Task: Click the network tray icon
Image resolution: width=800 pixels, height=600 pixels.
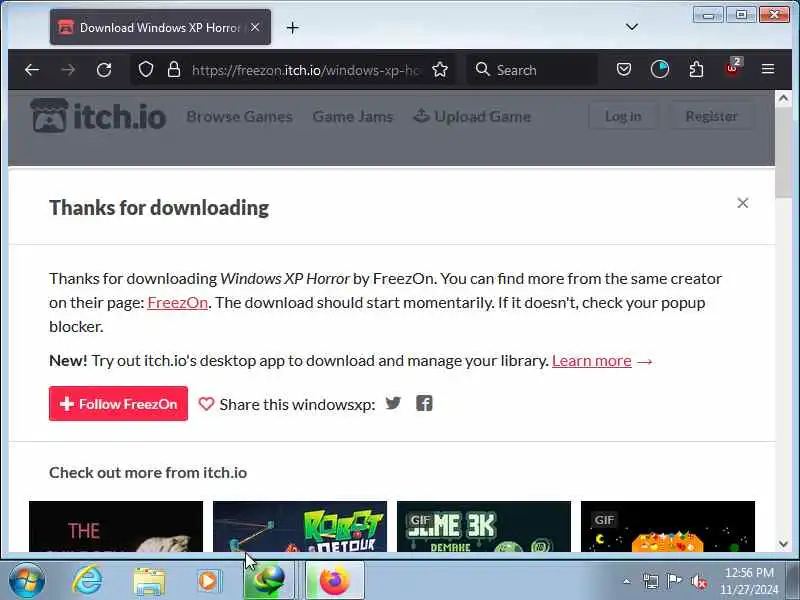Action: pos(651,581)
